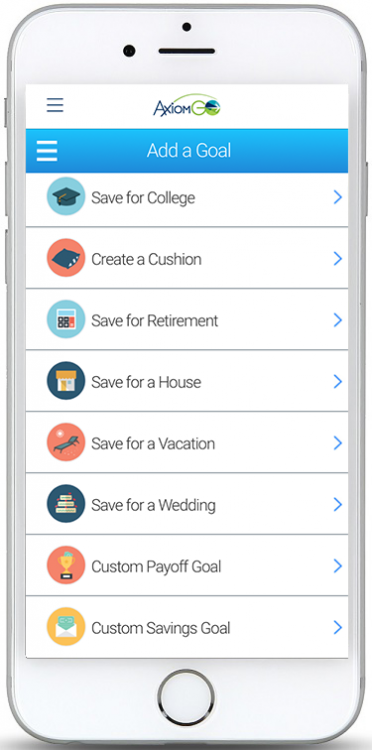Expand Create a Cushion chevron arrow
Screen dimensions: 372x750
338,259
